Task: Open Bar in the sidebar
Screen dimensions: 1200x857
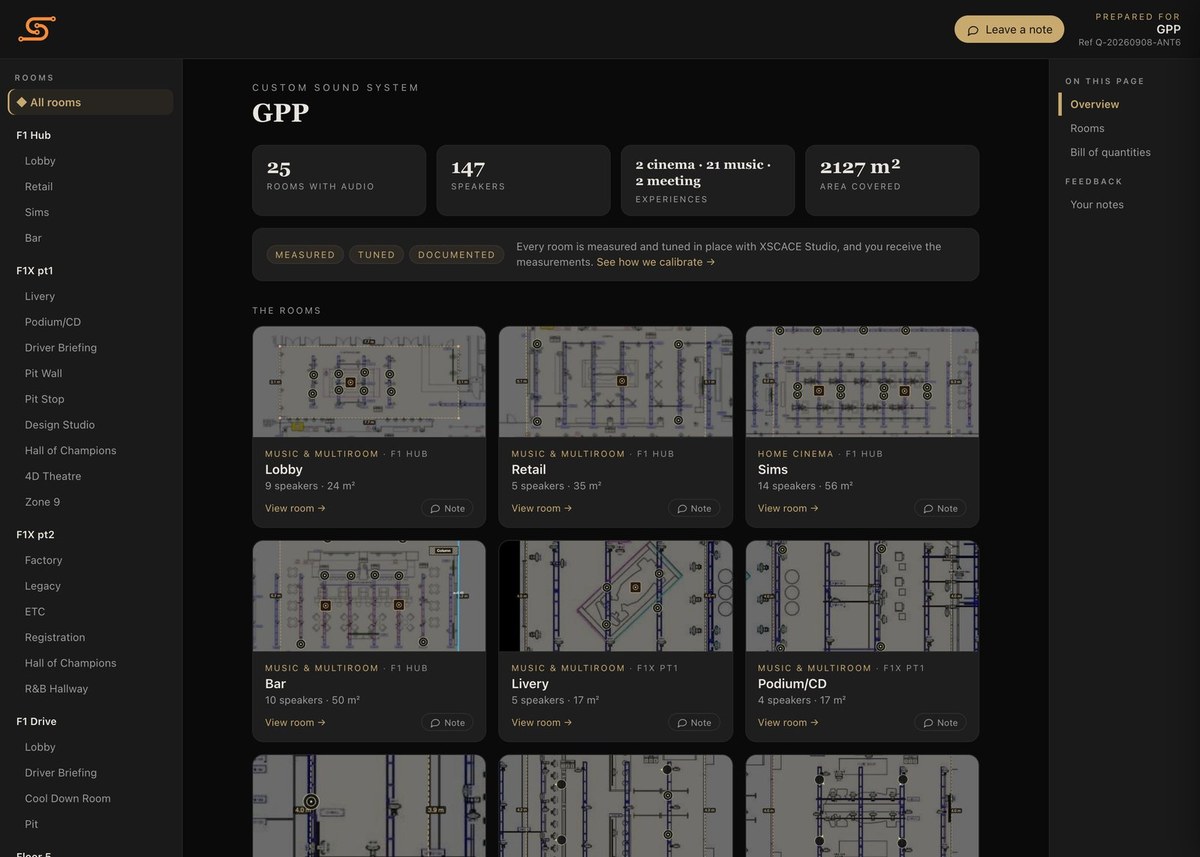Action: click(x=33, y=238)
